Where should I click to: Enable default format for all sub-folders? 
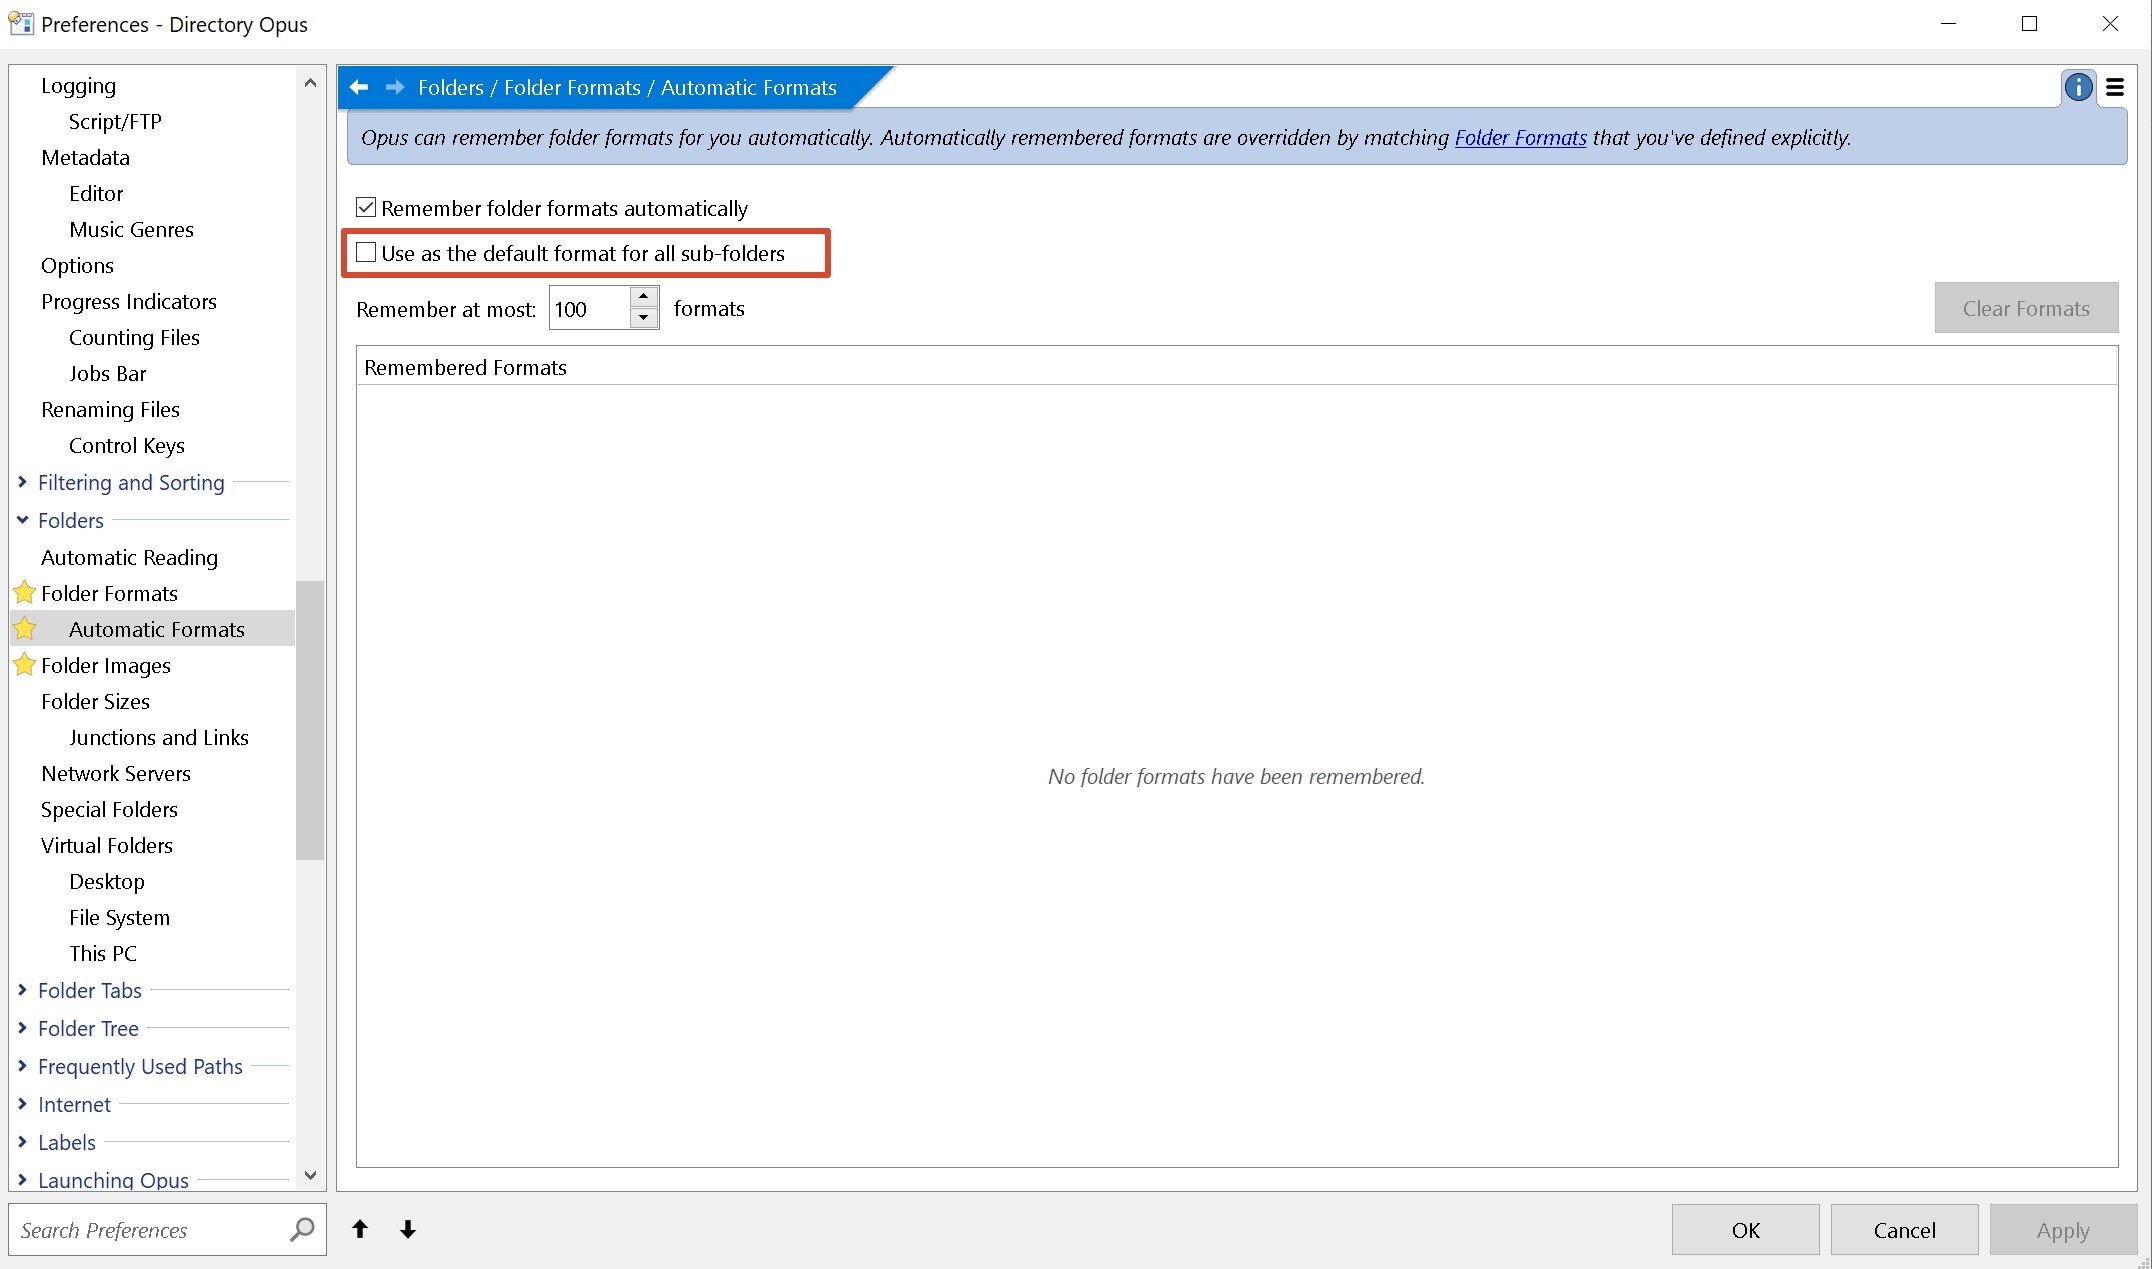pos(366,253)
